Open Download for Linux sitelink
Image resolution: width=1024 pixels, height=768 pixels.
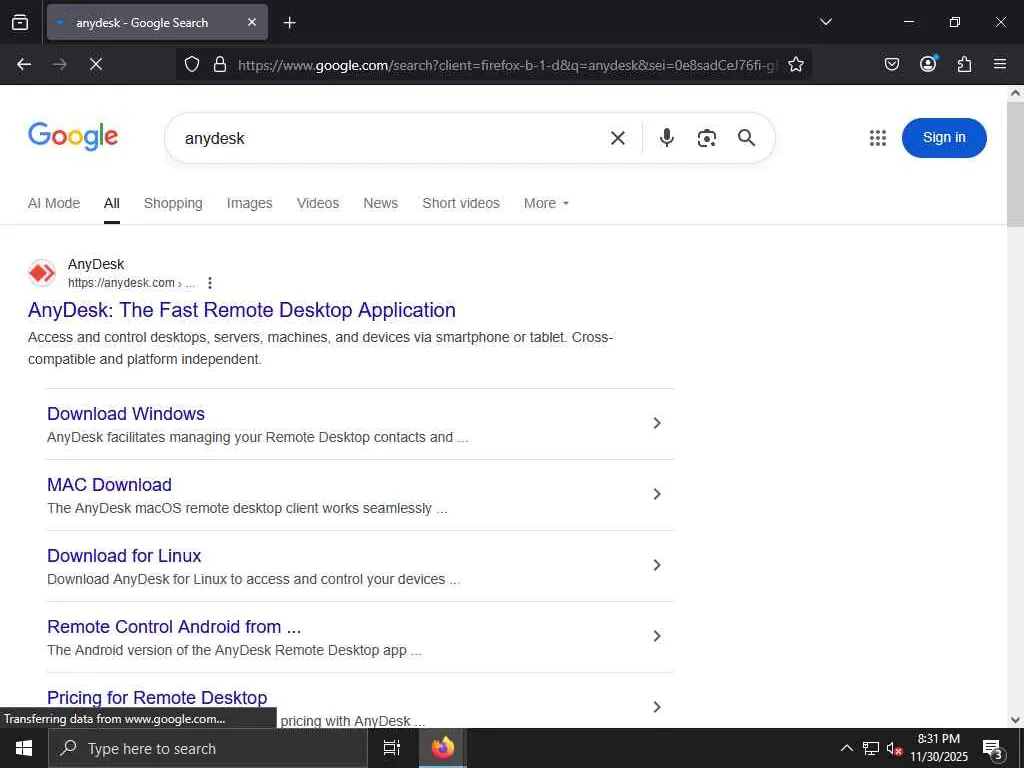point(124,556)
